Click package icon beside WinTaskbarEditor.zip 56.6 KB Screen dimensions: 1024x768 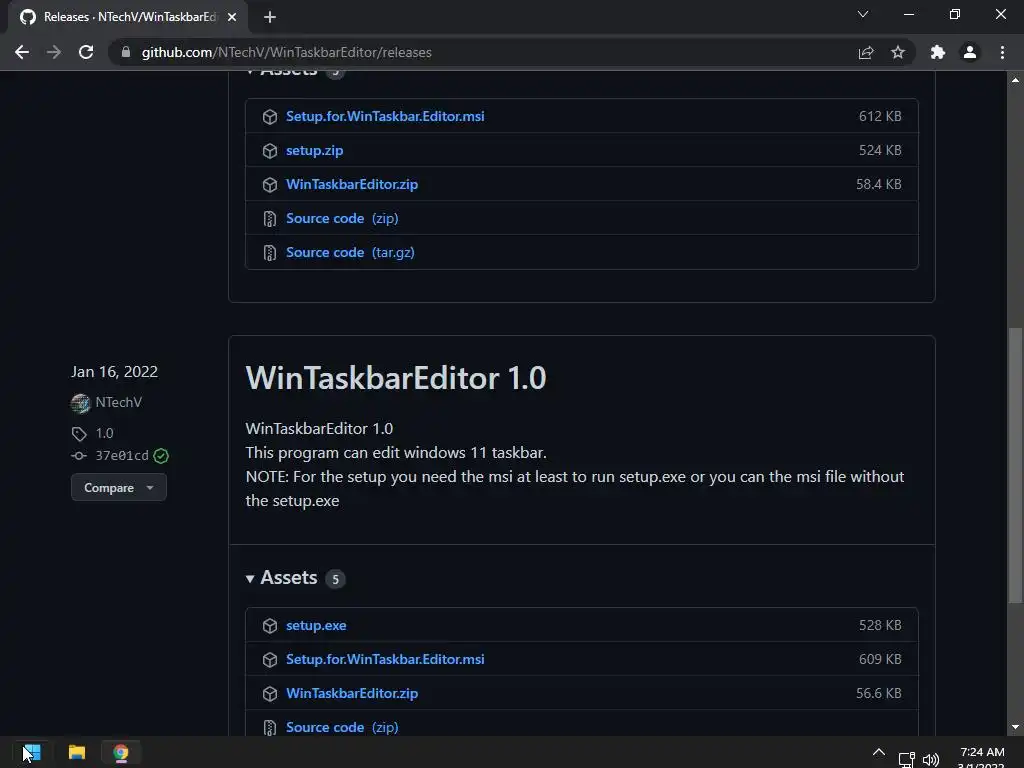pos(270,694)
